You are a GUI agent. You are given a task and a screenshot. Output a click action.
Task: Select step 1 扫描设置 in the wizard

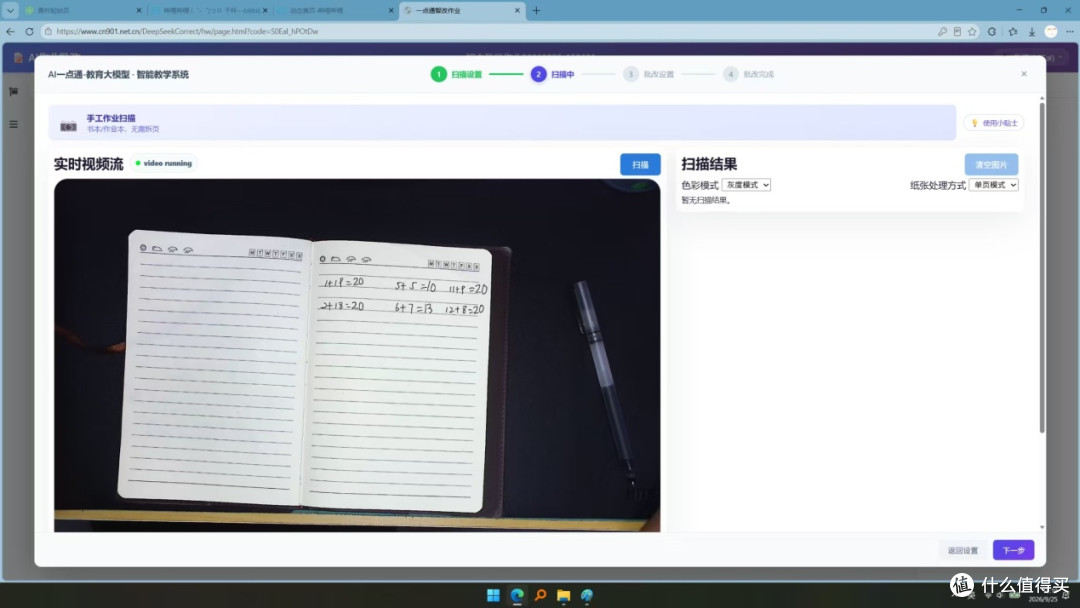(457, 74)
